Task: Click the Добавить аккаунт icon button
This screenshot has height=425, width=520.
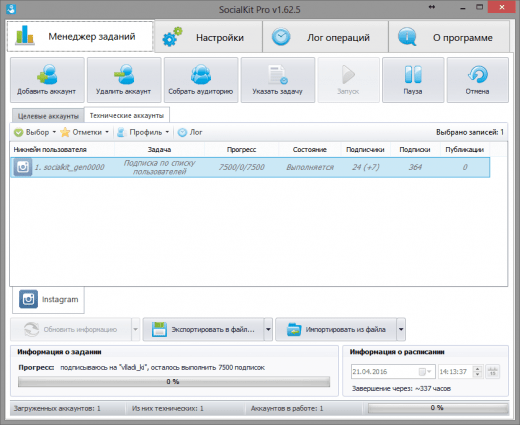Action: pyautogui.click(x=47, y=80)
